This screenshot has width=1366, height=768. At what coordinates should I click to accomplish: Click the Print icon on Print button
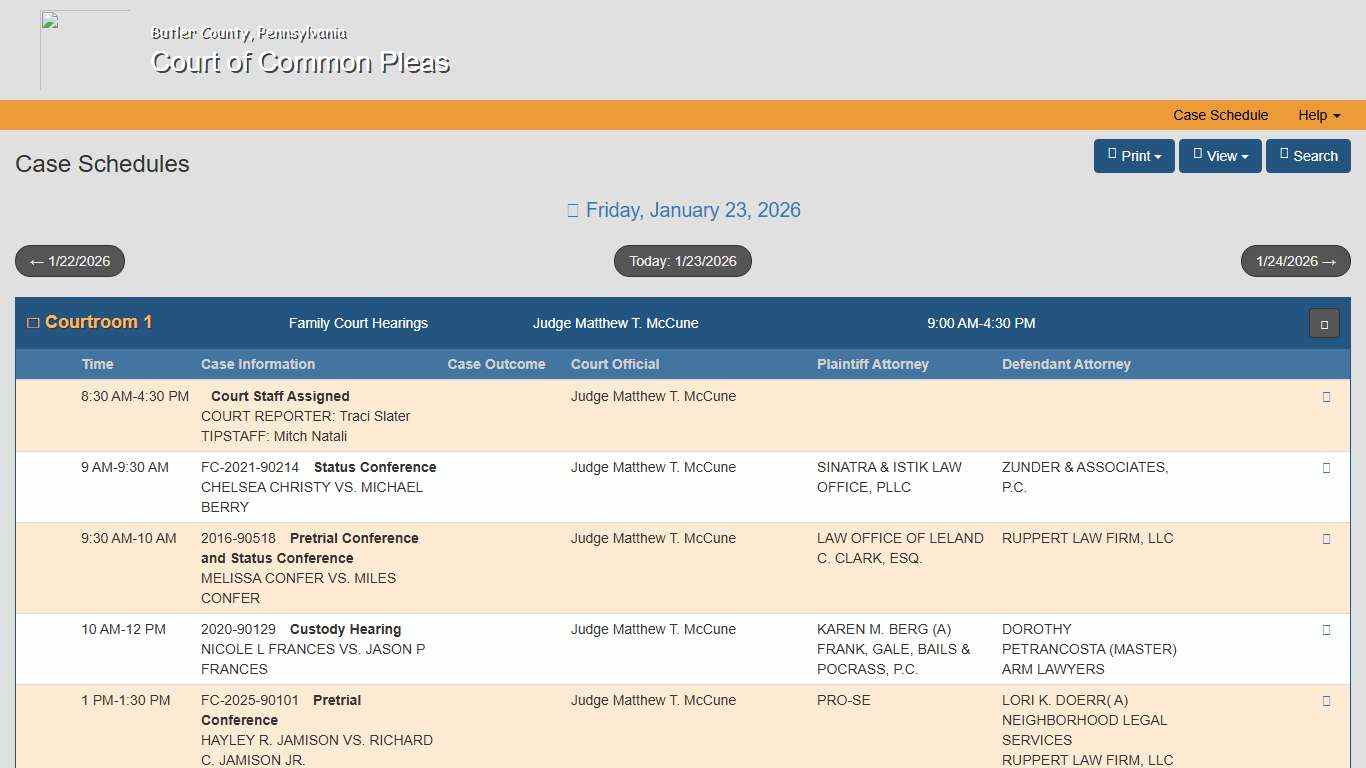pyautogui.click(x=1112, y=156)
